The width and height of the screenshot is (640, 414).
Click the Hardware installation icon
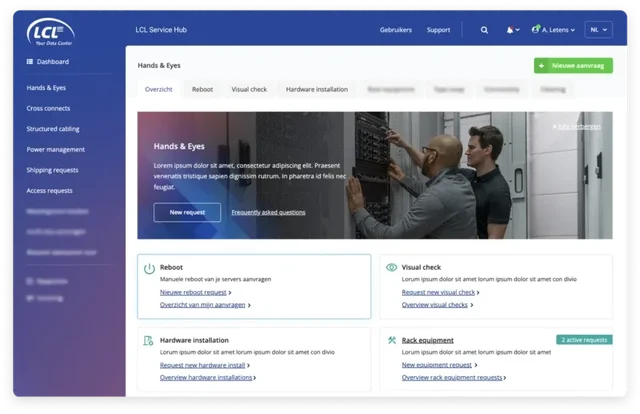(149, 341)
